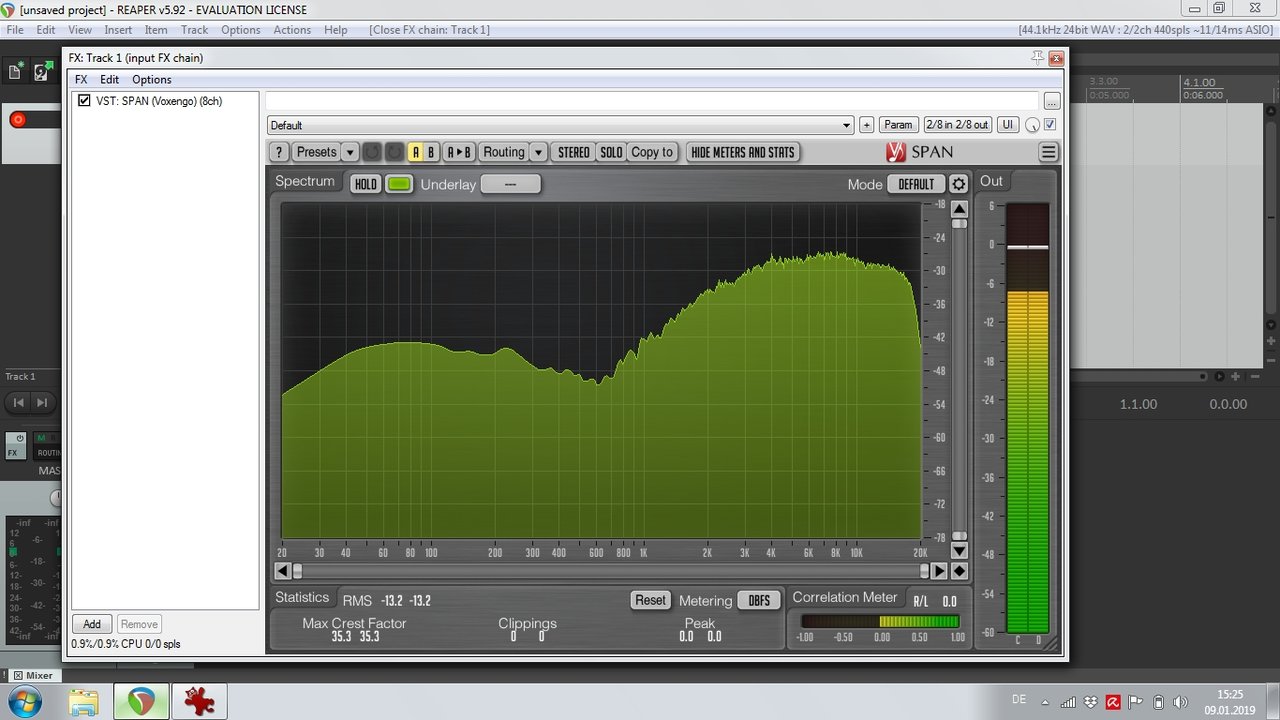Uncheck VST: SPAN (Voxengo) plugin checkbox

pos(84,101)
